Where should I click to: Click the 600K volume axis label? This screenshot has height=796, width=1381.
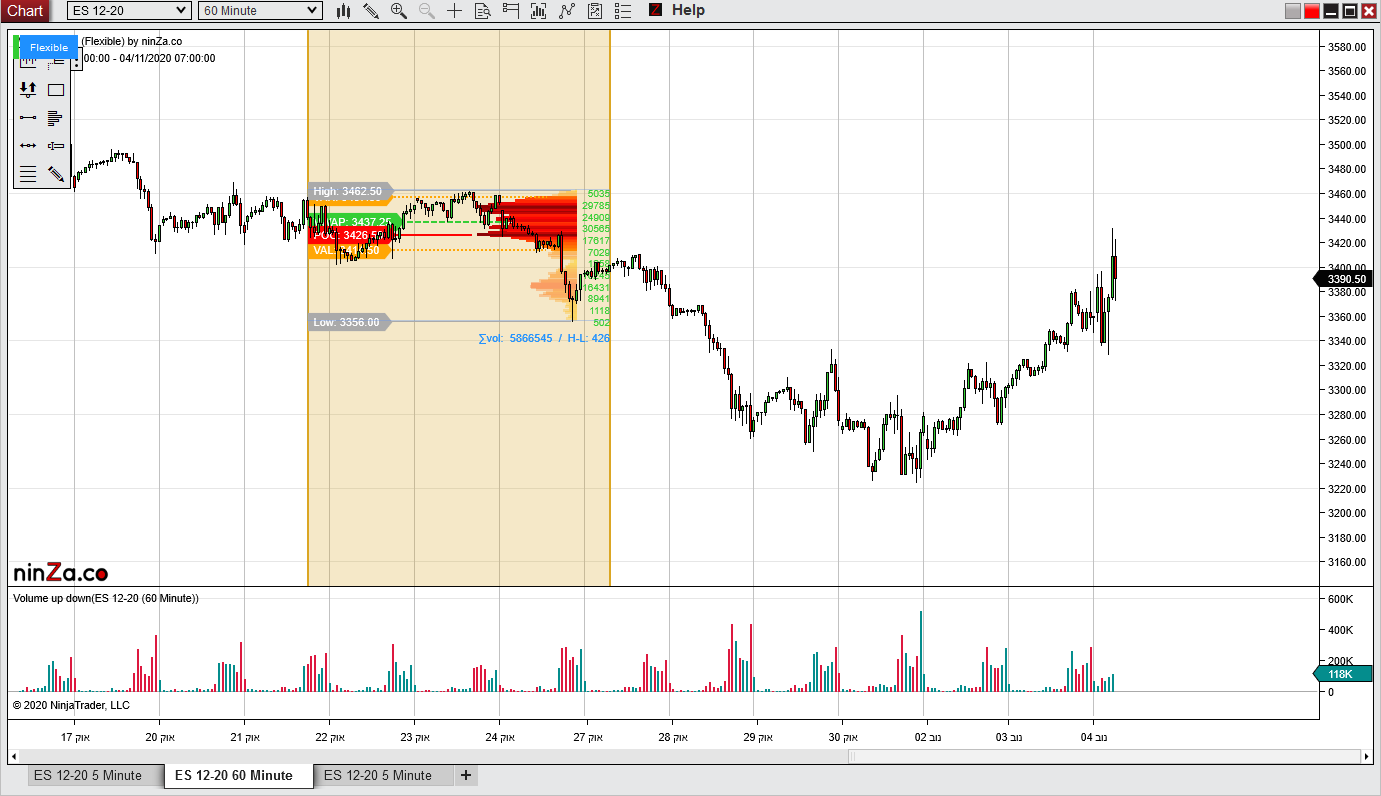point(1341,599)
